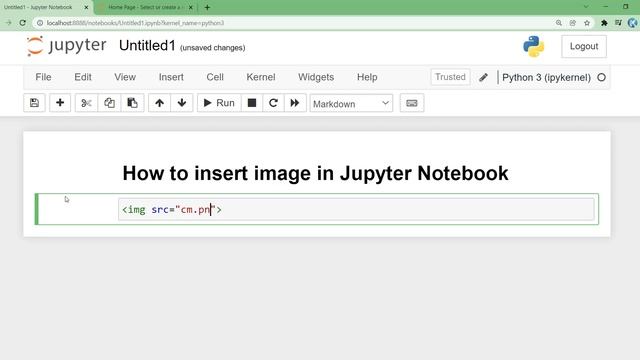Open the Kernel menu
Viewport: 640px width, 360px height.
261,77
